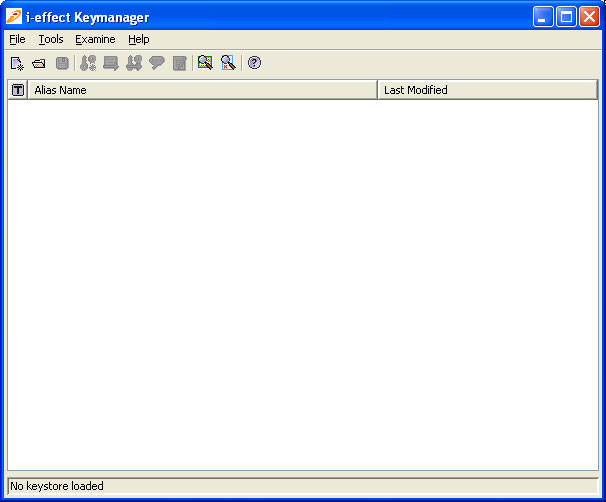Image resolution: width=606 pixels, height=502 pixels.
Task: Click the greyed-out save keystore icon
Action: coord(62,63)
